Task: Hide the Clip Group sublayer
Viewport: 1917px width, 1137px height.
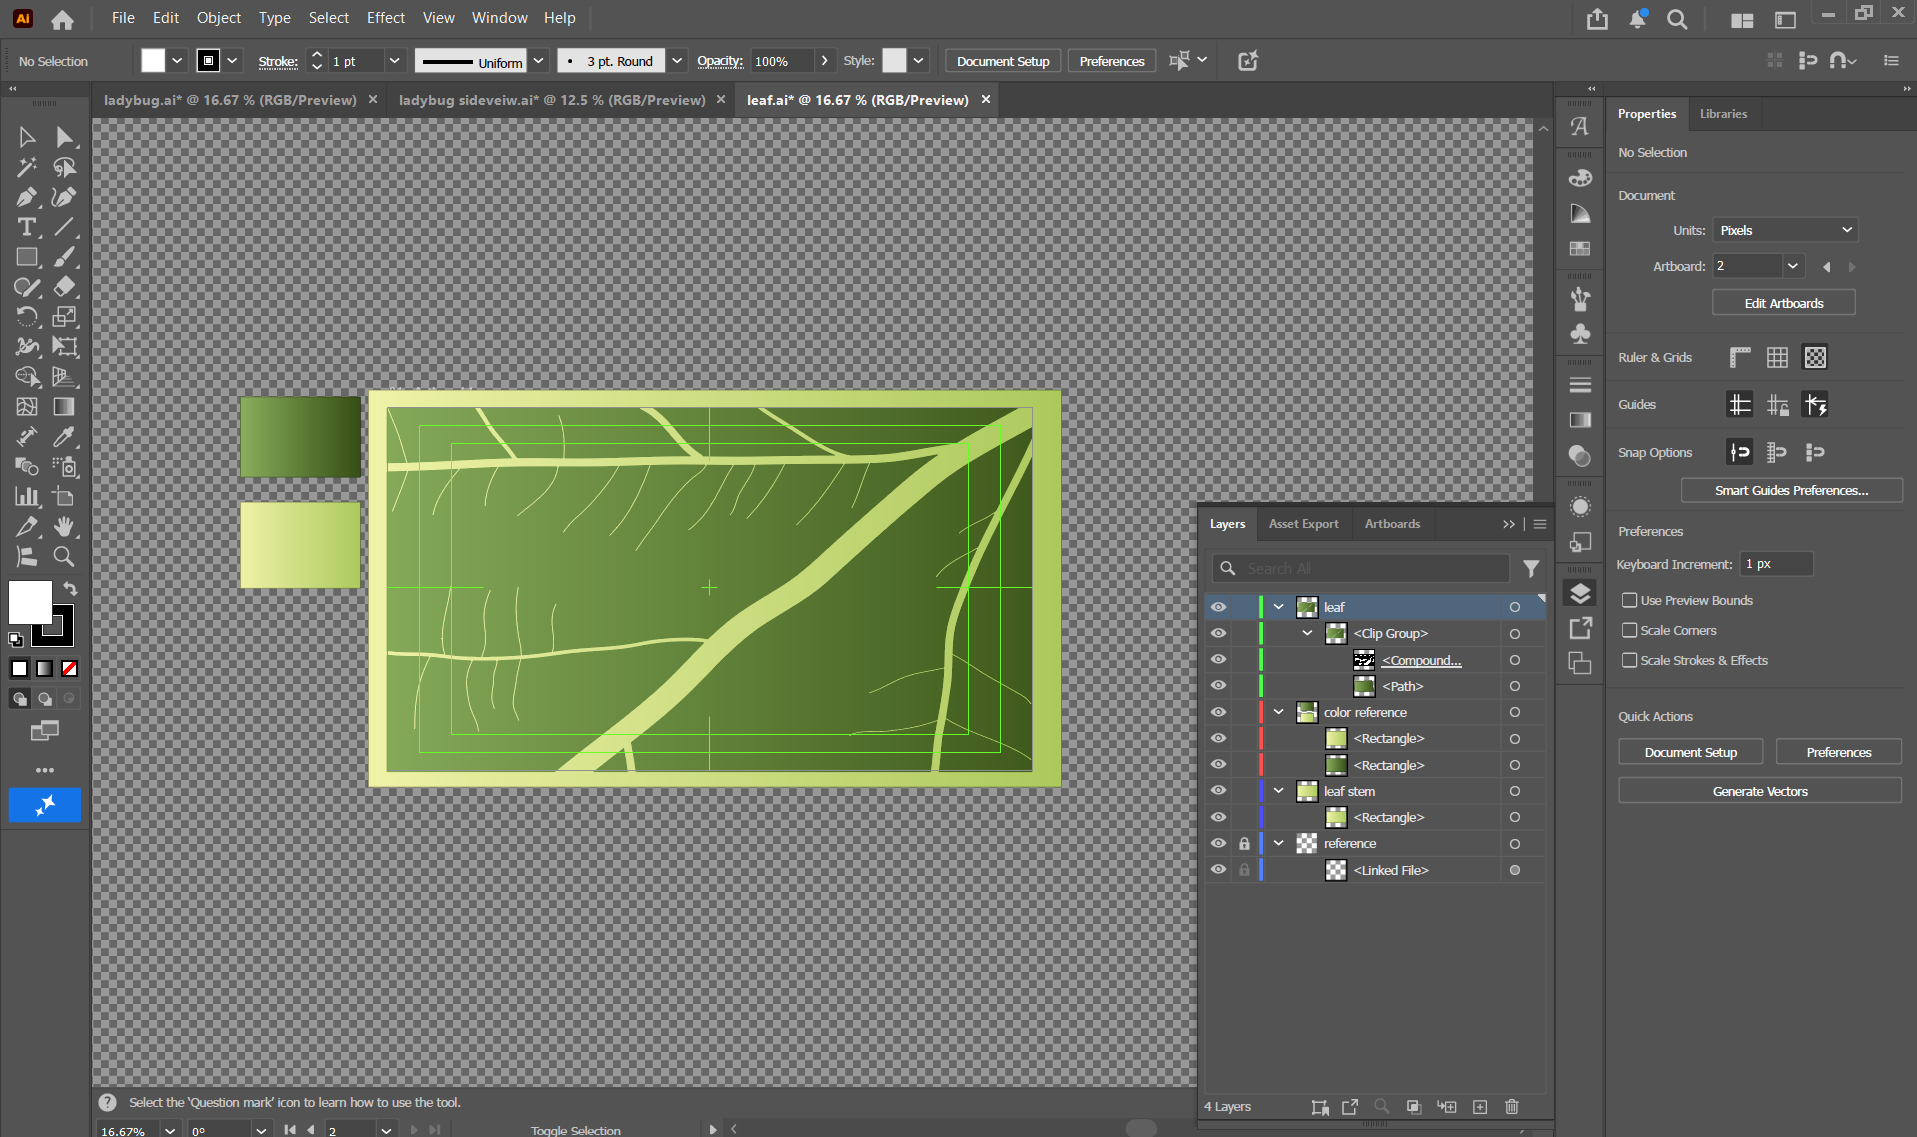Action: coord(1218,633)
